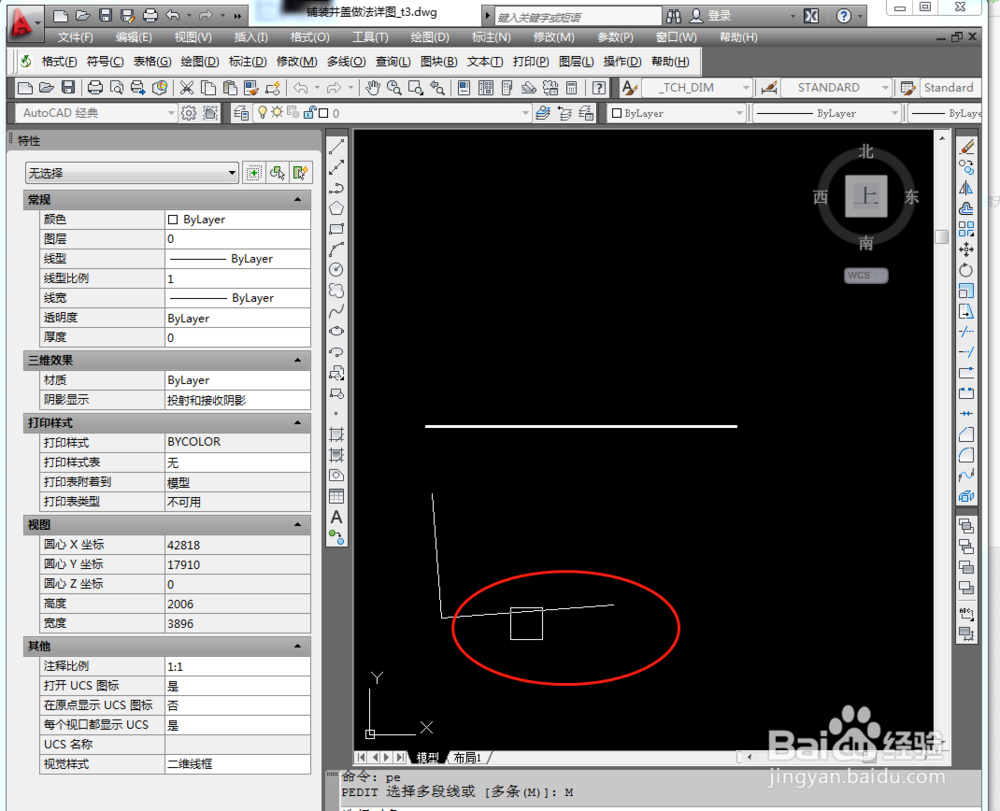1000x811 pixels.
Task: Toggle layer 0 on/off lightbulb
Action: (262, 113)
